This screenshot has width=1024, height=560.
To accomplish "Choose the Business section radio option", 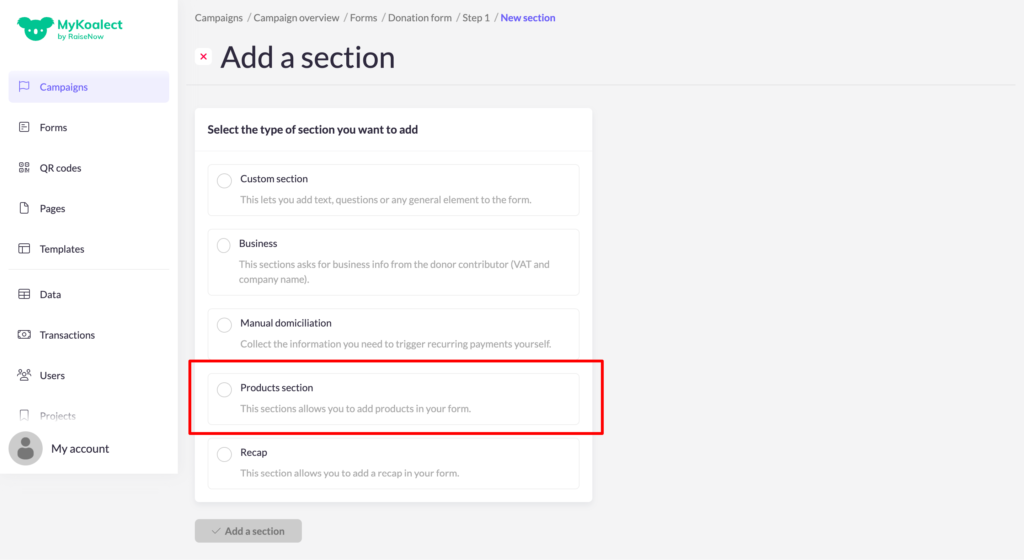I will 224,245.
